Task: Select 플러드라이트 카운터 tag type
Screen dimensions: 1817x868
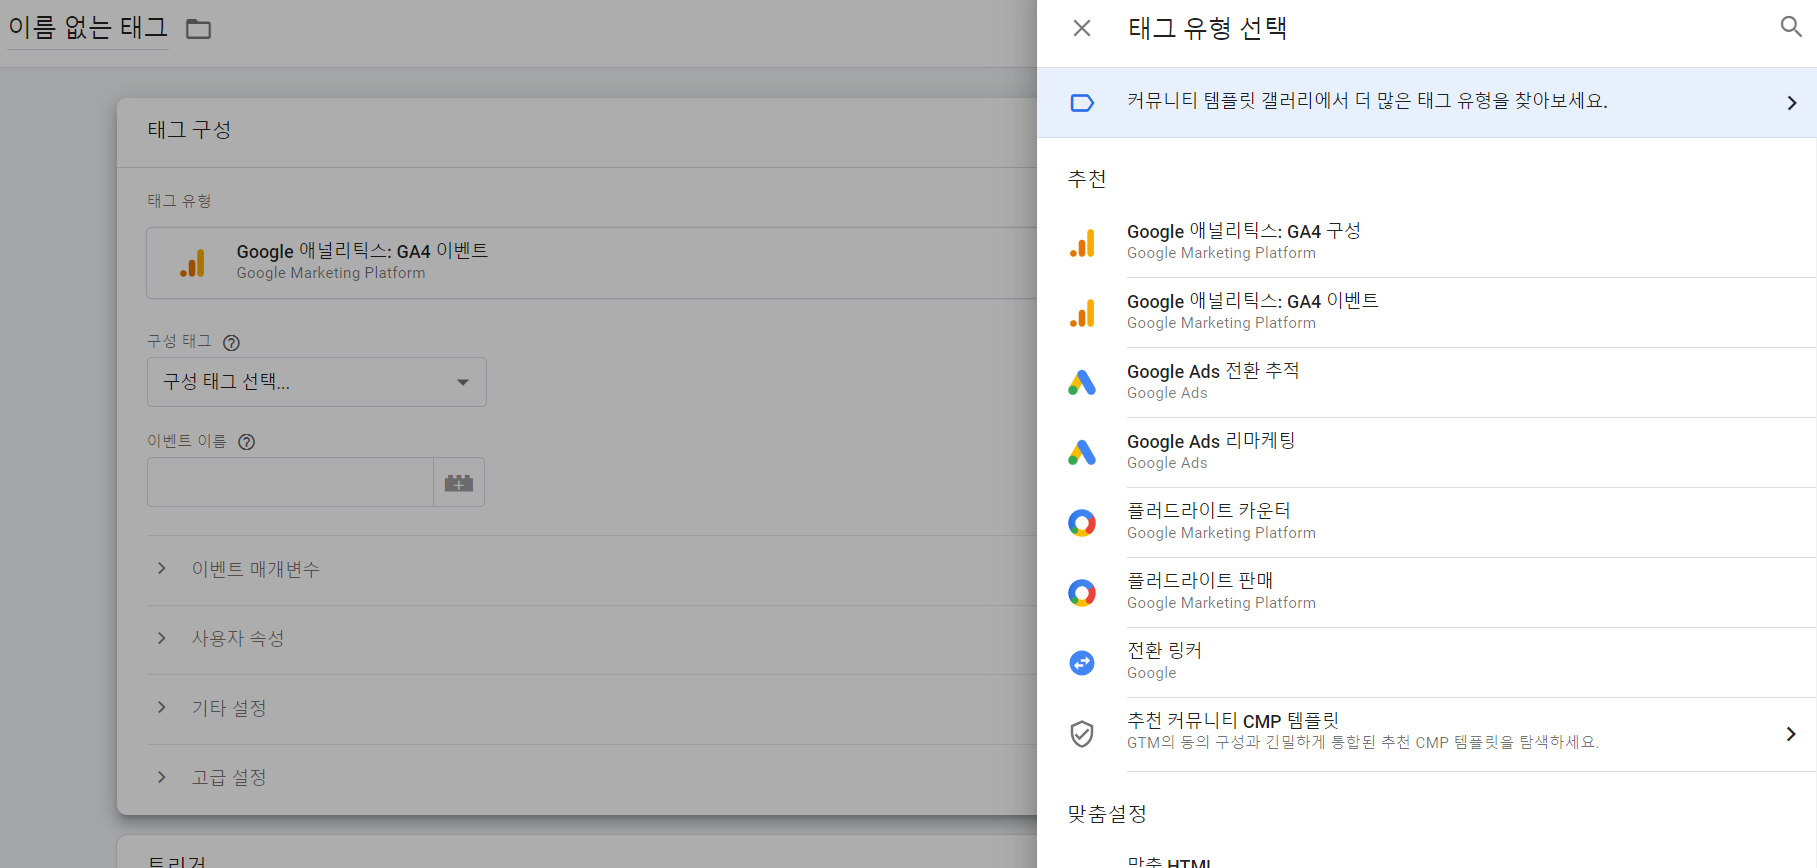Action: pyautogui.click(x=1427, y=523)
